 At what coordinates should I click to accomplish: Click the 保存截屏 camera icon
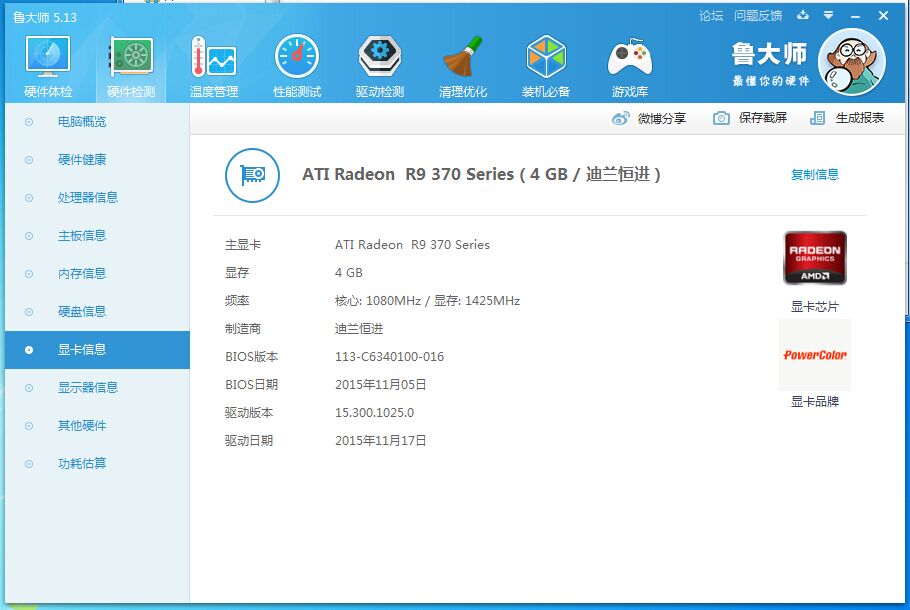click(721, 118)
